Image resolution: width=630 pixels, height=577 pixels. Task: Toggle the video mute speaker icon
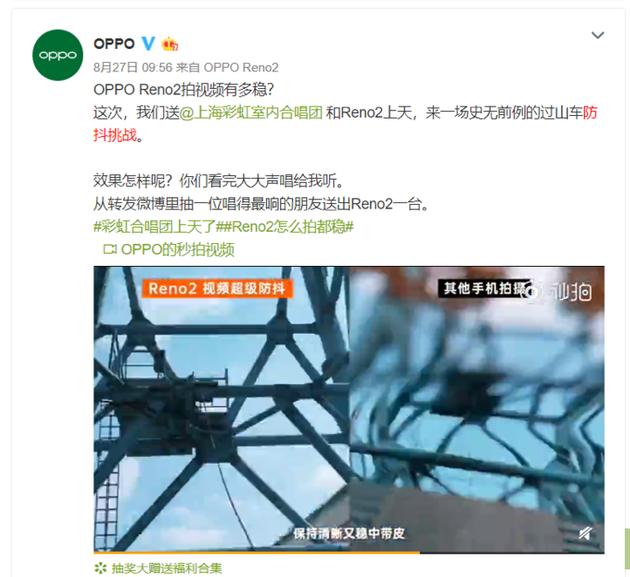(585, 534)
